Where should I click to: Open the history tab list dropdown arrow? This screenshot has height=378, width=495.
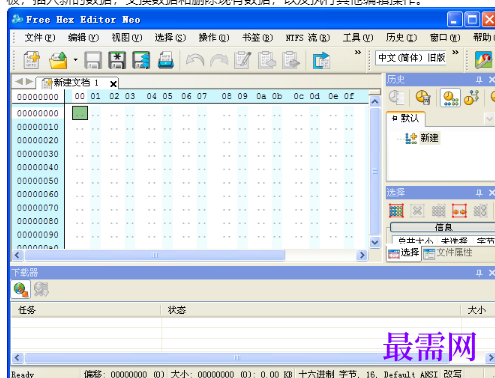point(489,119)
